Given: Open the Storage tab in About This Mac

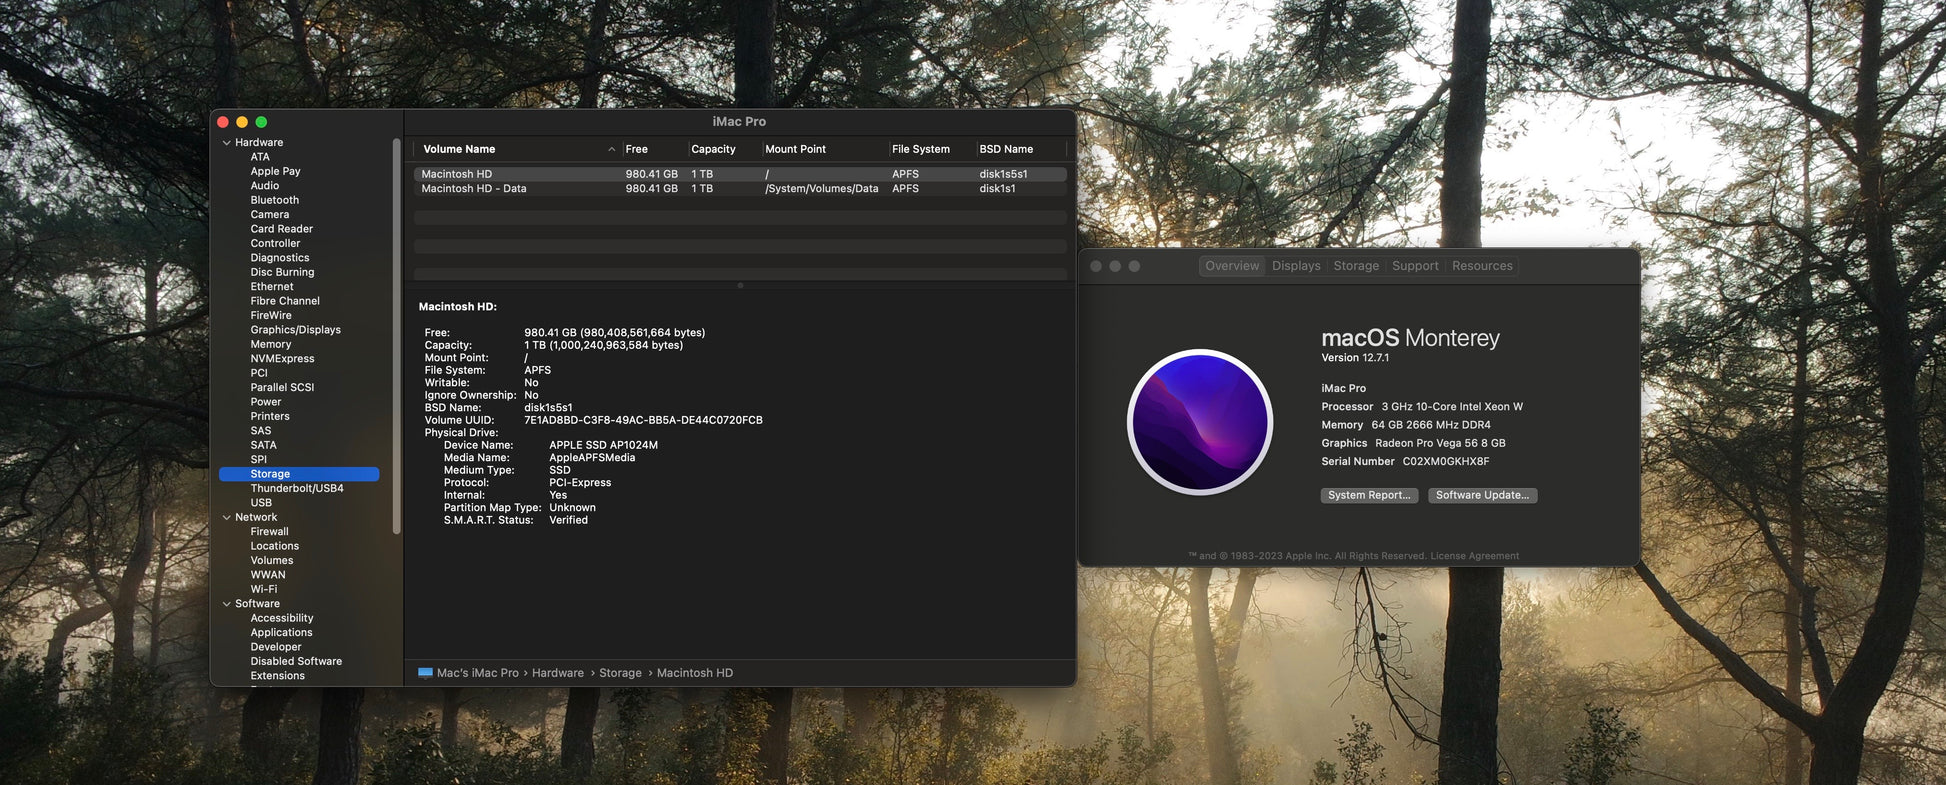Looking at the screenshot, I should [x=1355, y=266].
